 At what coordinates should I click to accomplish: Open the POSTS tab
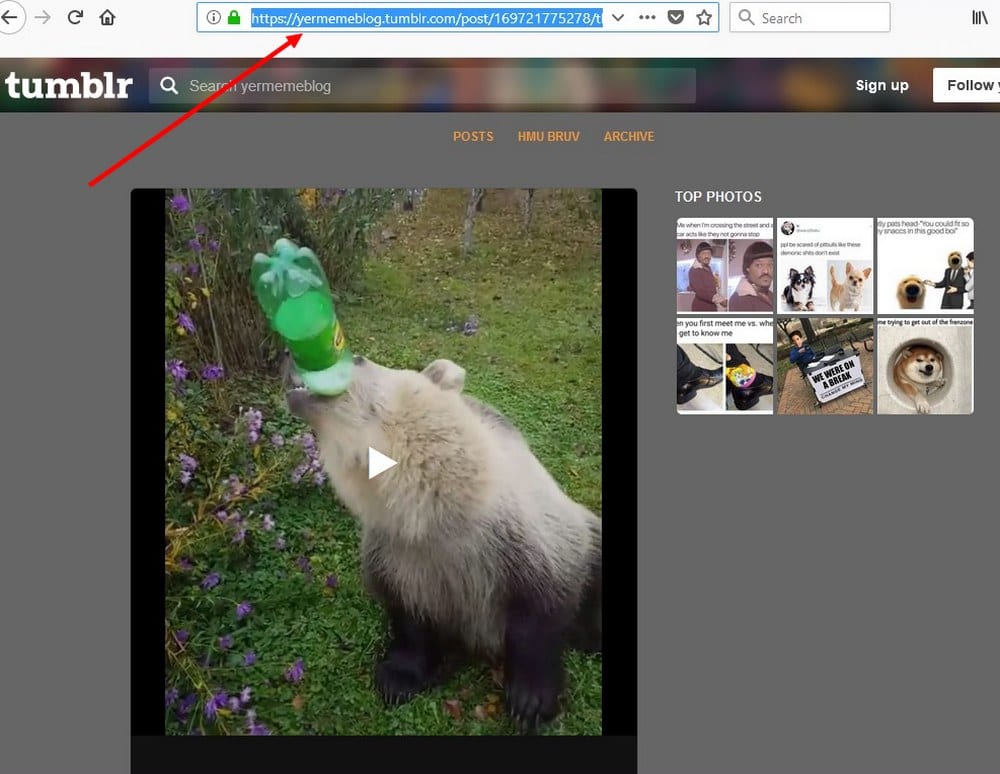pyautogui.click(x=473, y=136)
